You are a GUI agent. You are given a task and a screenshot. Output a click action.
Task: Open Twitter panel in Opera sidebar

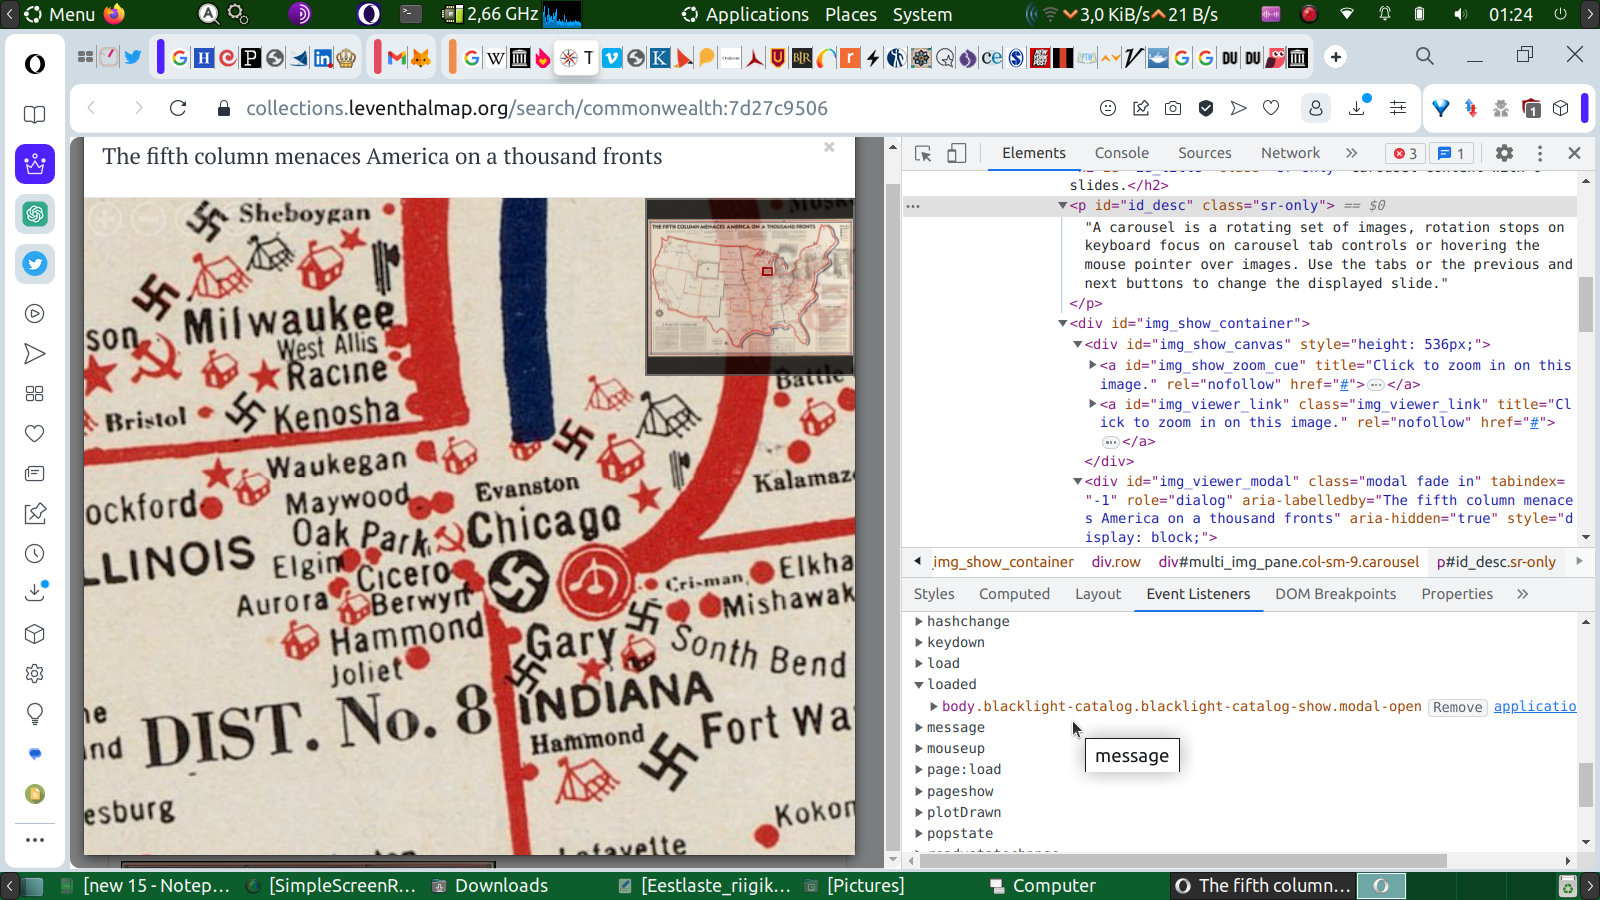coord(35,264)
